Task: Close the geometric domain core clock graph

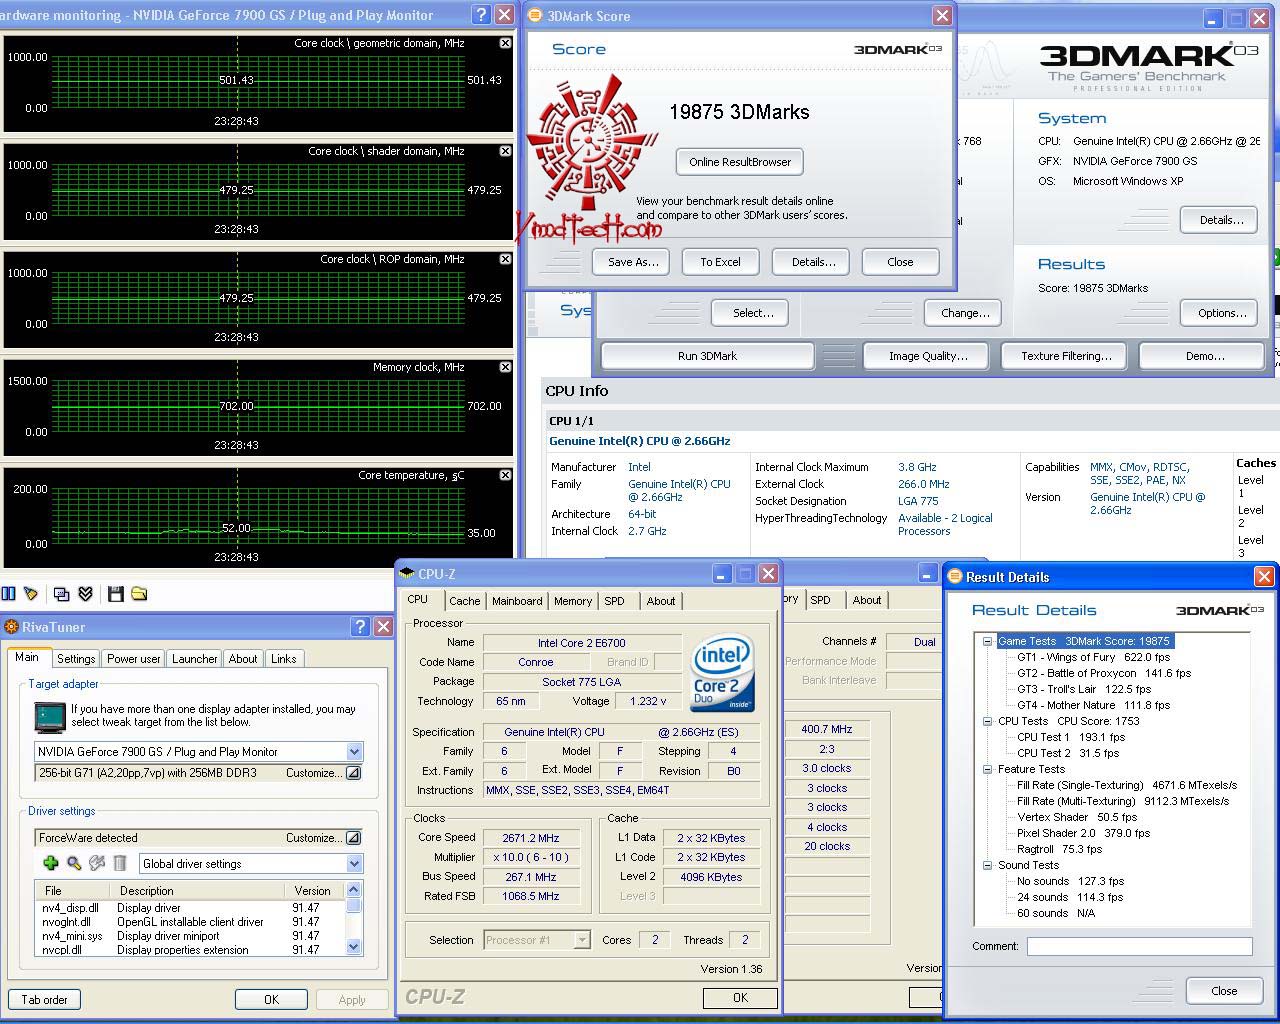Action: pos(505,43)
